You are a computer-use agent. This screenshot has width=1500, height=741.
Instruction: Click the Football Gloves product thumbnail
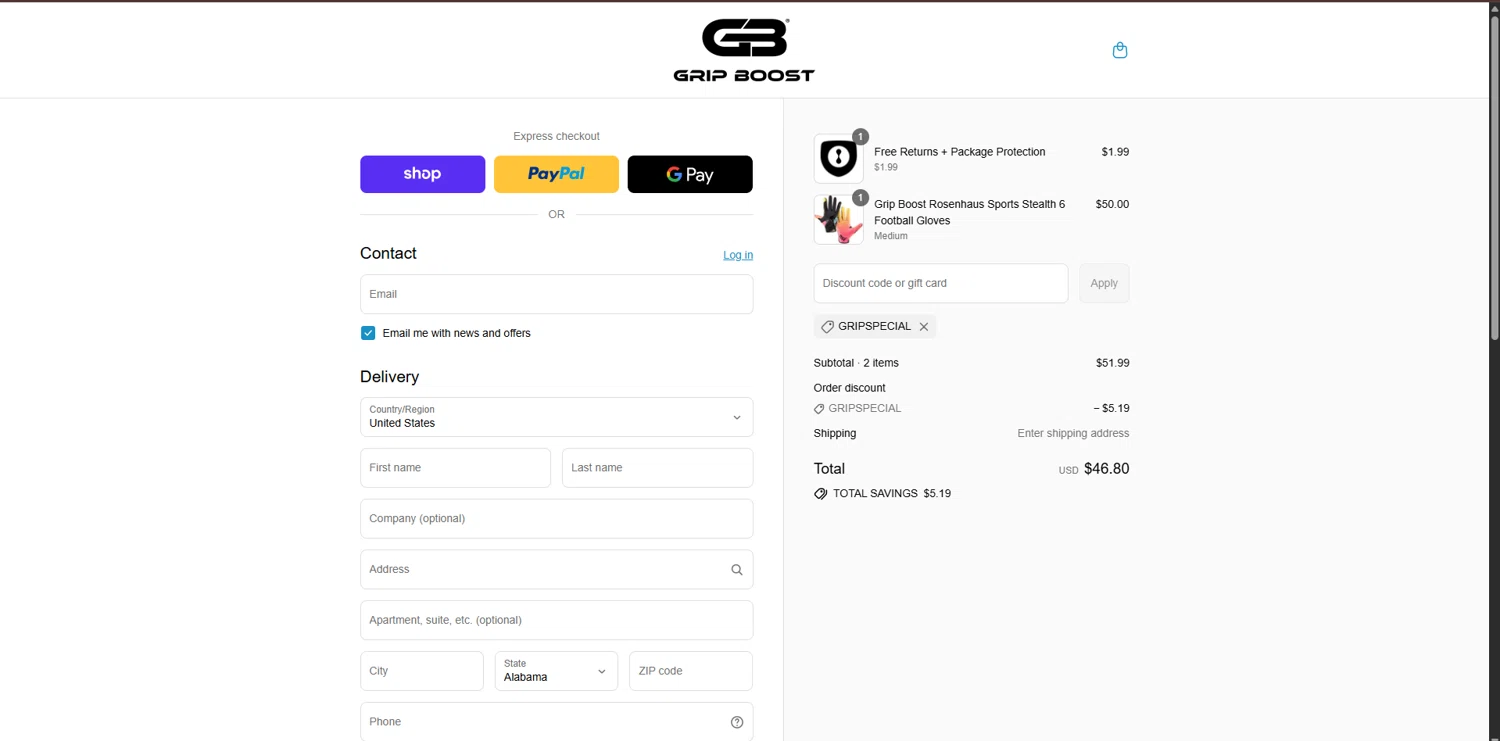coord(838,220)
